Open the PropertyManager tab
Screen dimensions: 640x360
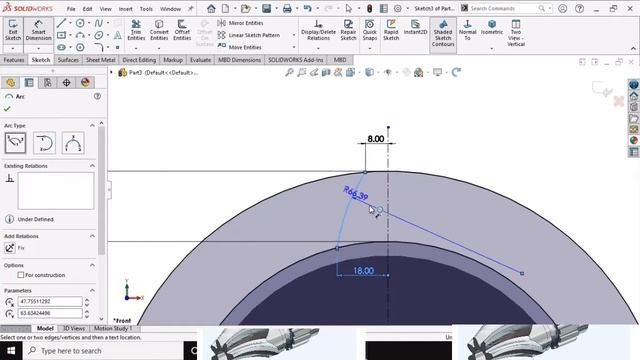click(x=29, y=82)
